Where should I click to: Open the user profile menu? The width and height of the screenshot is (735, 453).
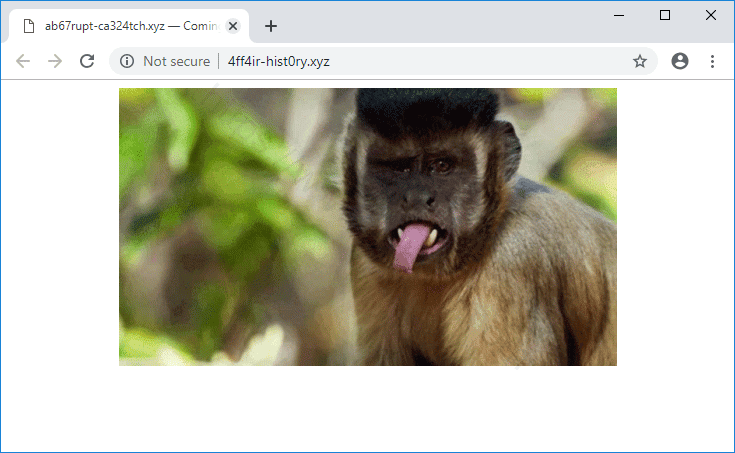coord(680,61)
